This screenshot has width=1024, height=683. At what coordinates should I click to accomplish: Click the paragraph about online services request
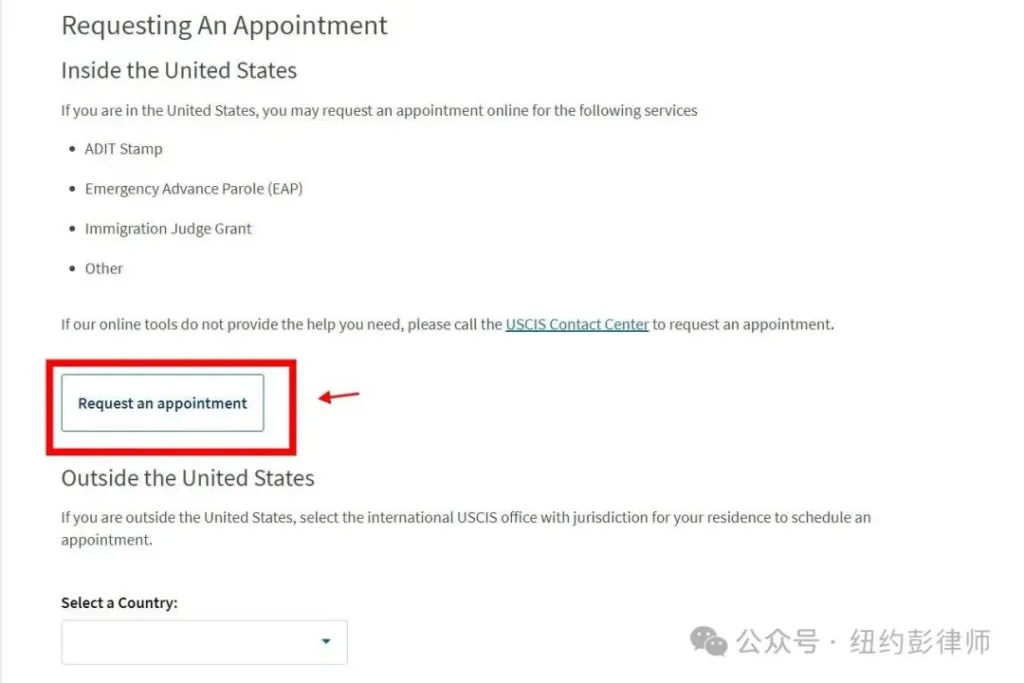379,110
